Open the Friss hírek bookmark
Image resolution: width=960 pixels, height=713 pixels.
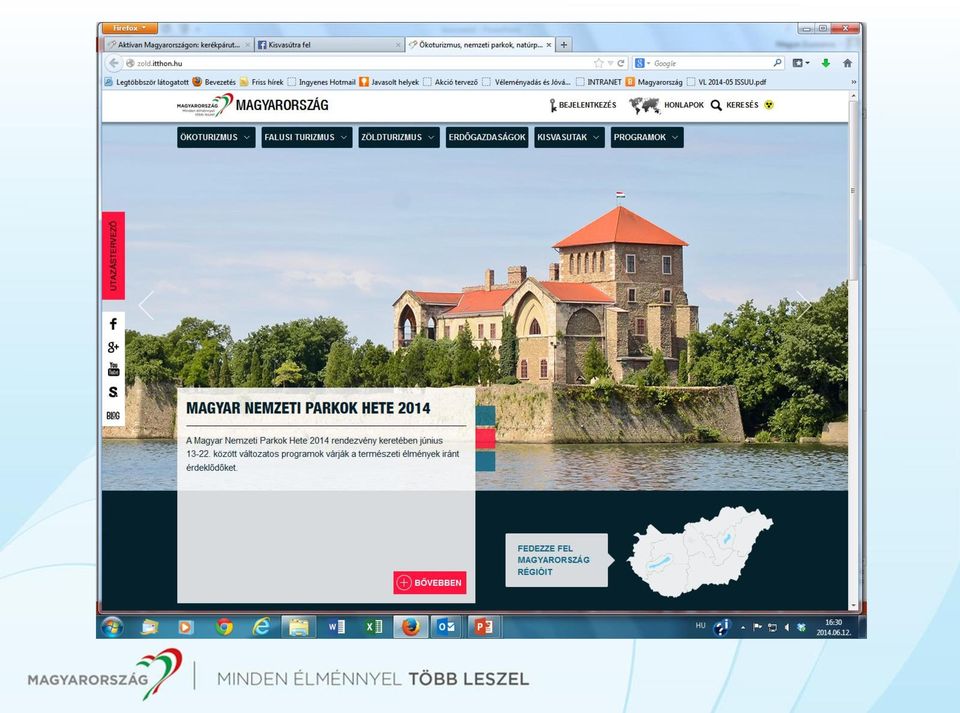[262, 82]
